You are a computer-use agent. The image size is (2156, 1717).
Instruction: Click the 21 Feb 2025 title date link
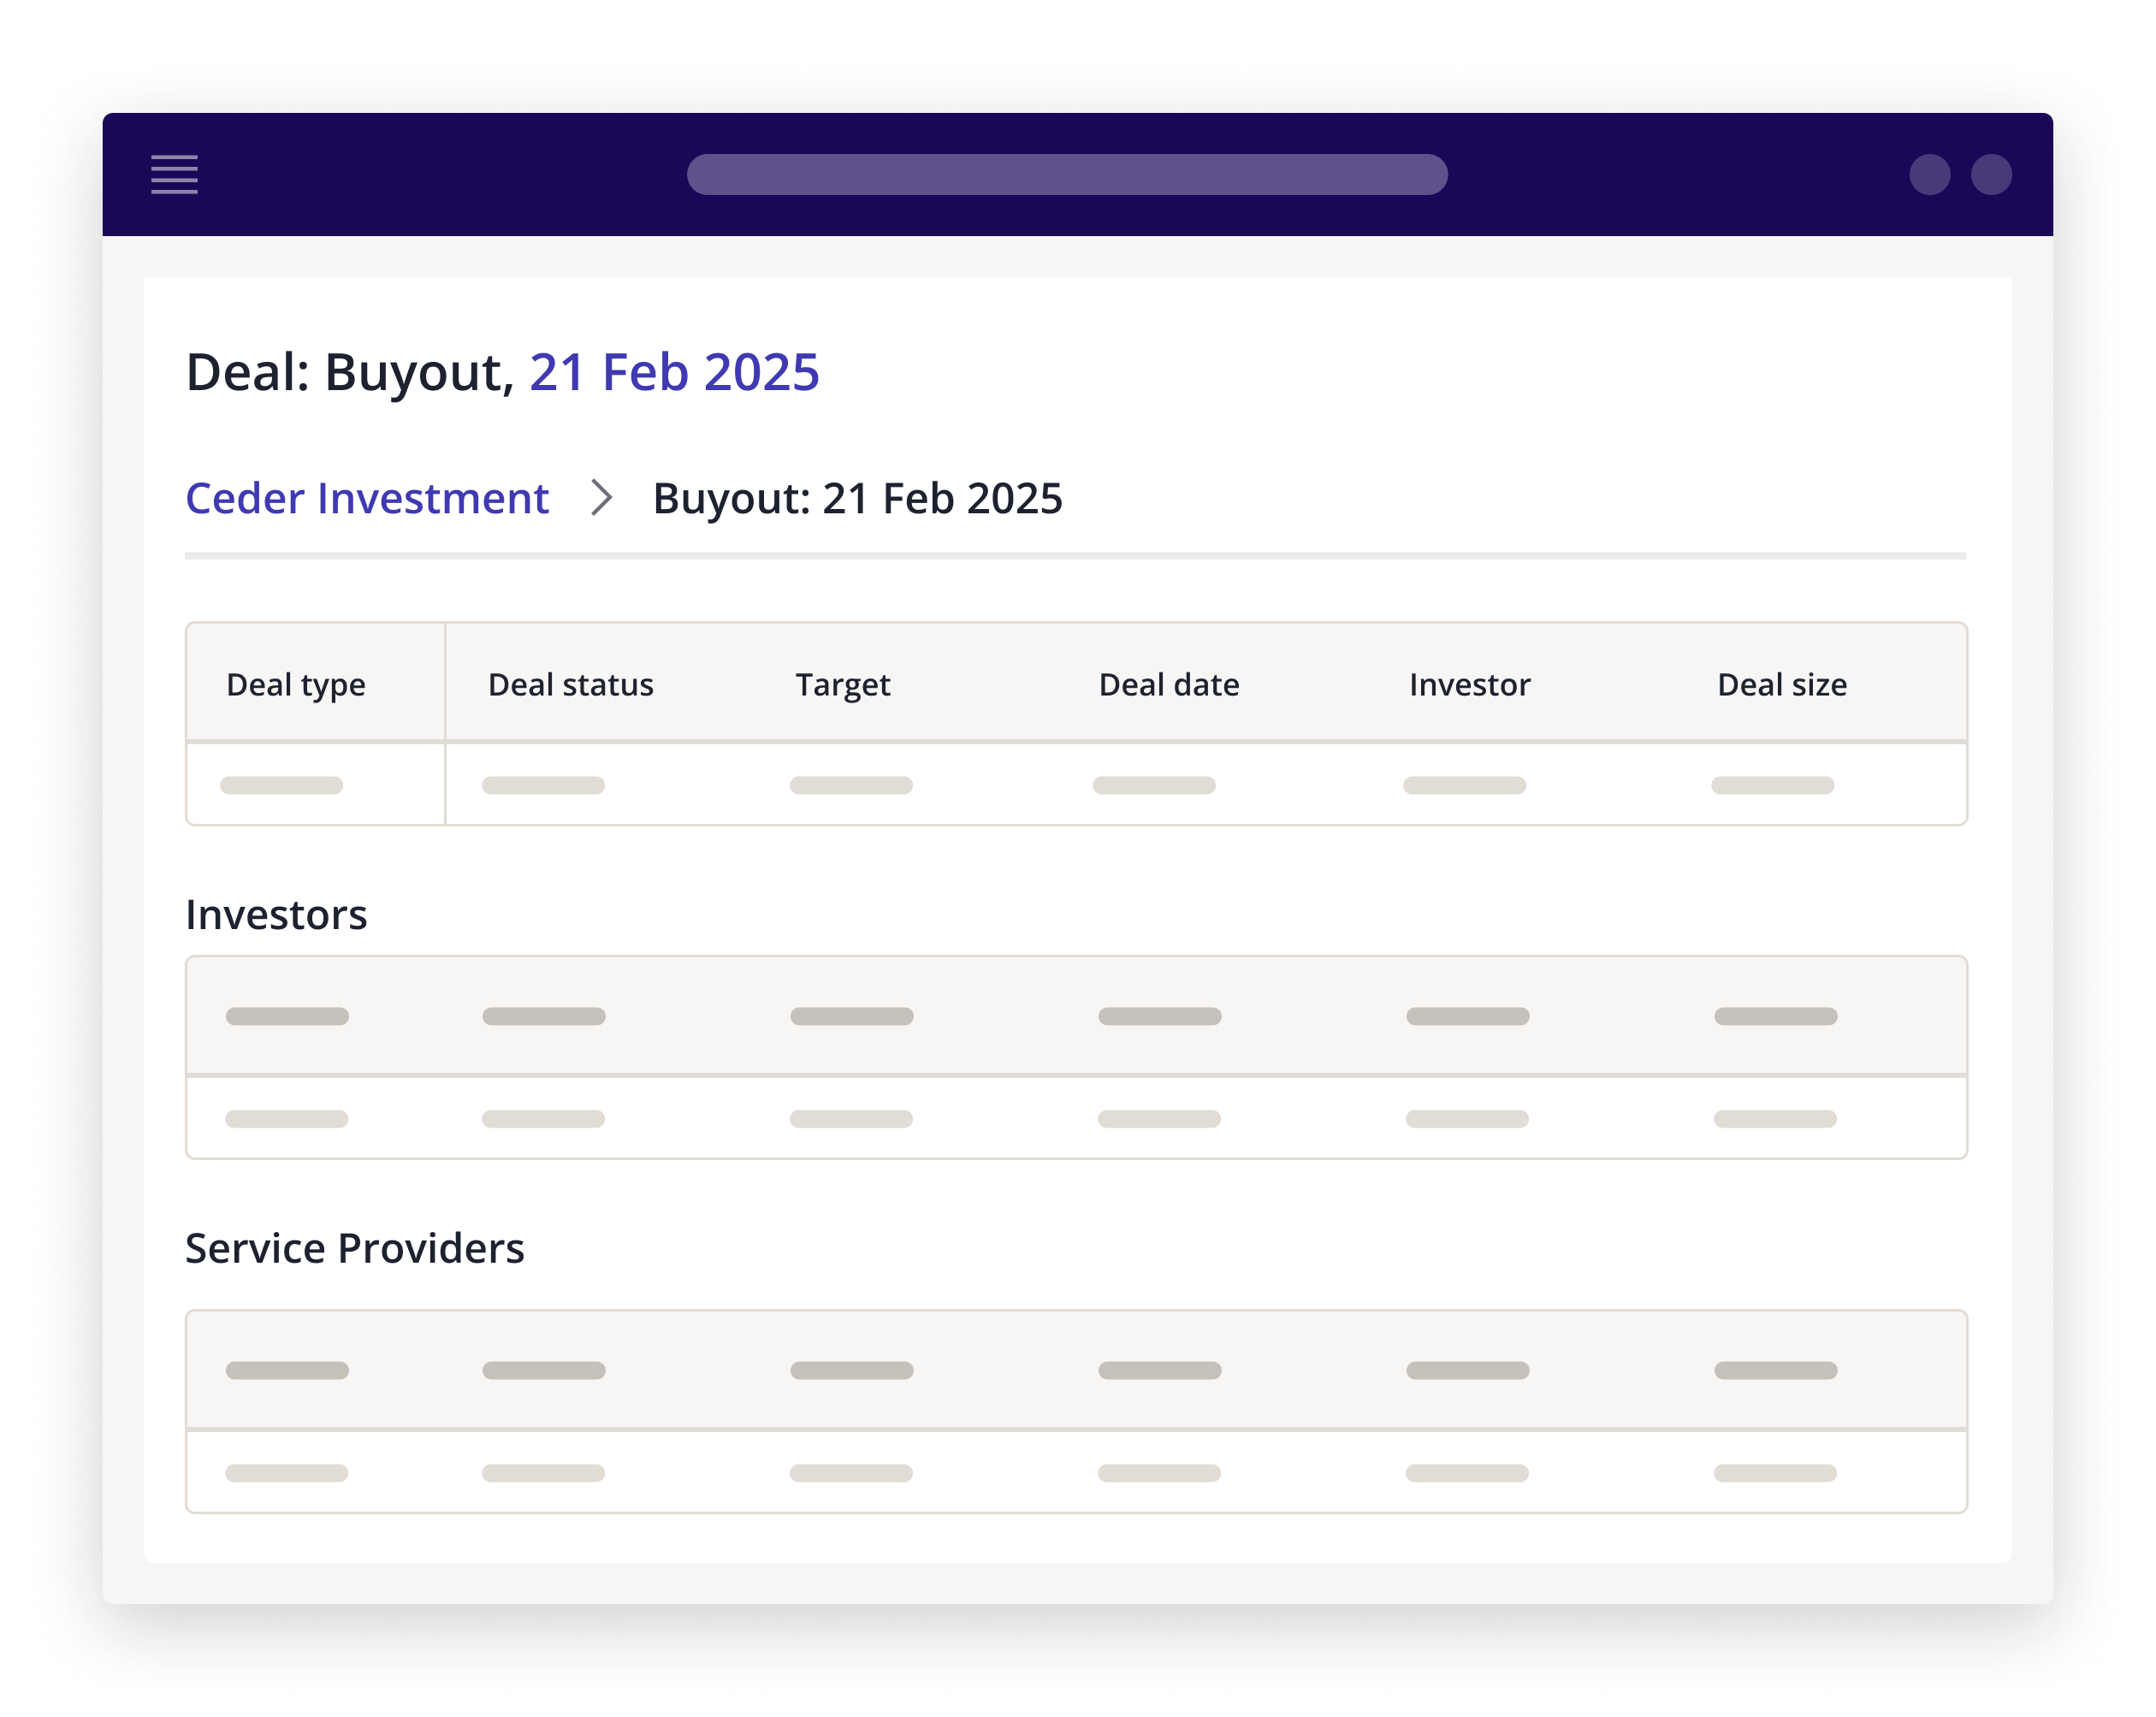coord(673,372)
